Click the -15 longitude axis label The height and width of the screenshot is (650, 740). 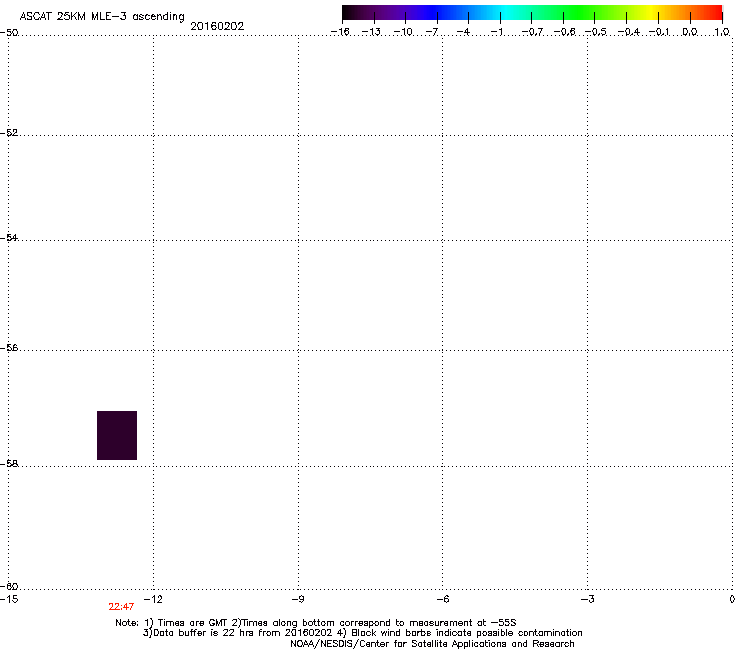click(9, 599)
